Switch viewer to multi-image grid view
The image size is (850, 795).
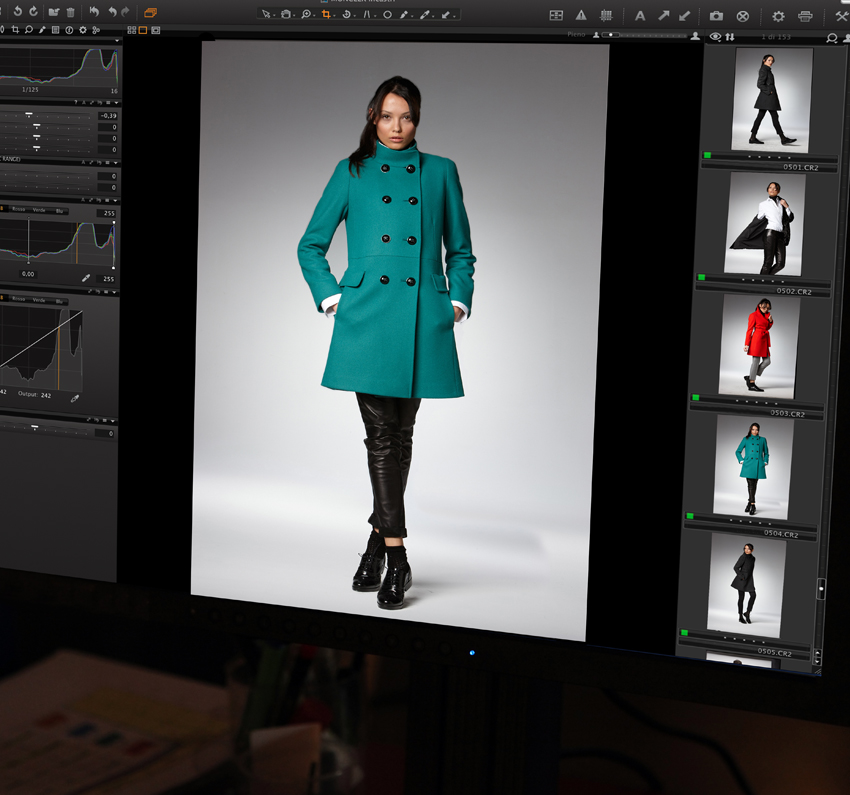coord(132,30)
